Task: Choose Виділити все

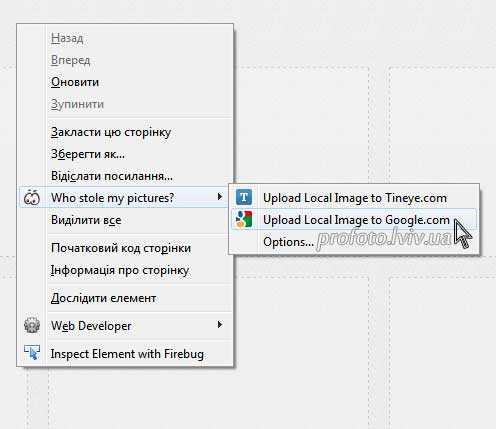Action: point(86,220)
